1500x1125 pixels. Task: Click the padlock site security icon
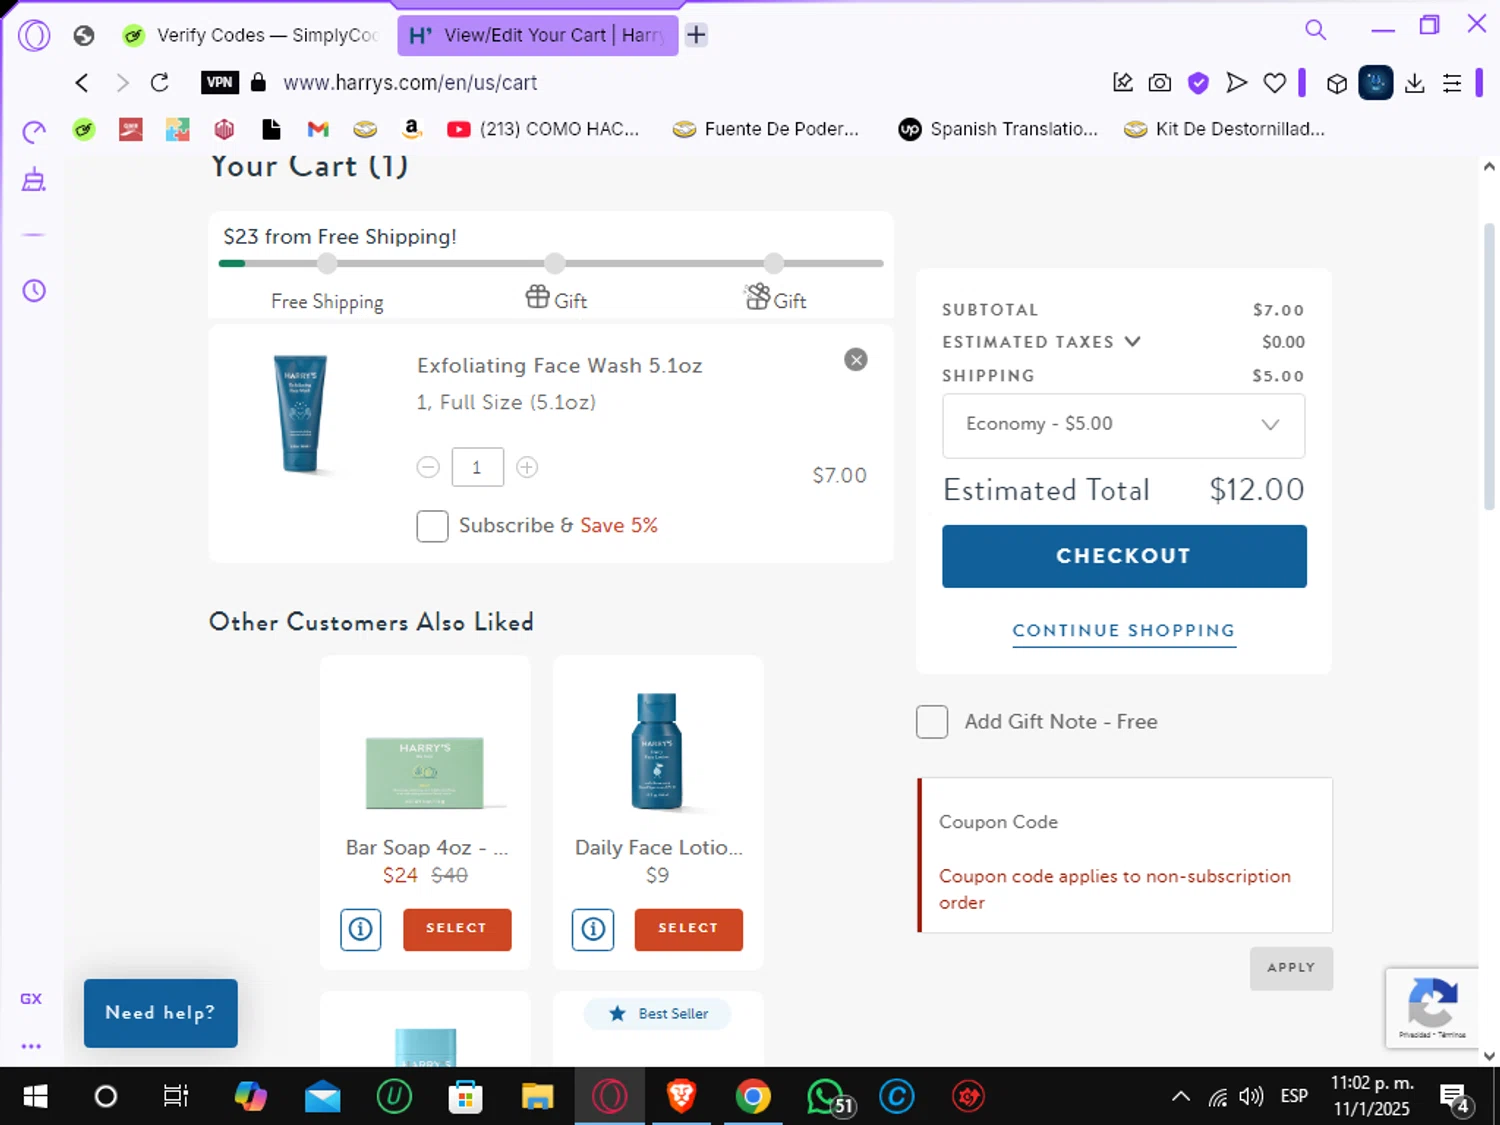click(258, 83)
